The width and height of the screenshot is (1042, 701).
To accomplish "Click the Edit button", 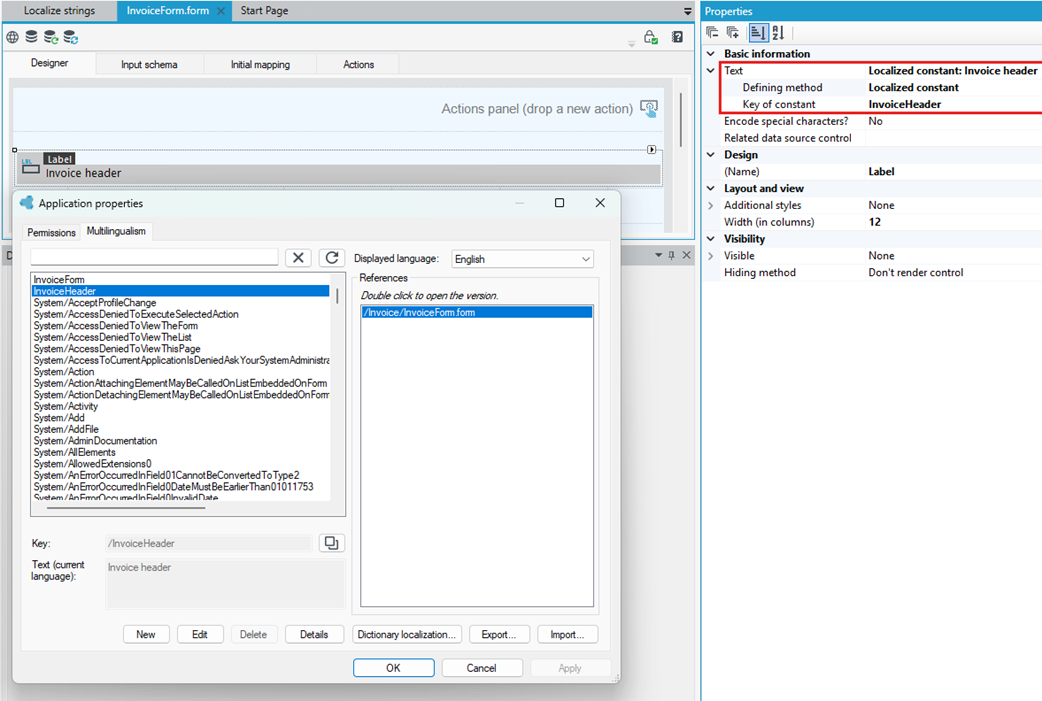I will 200,635.
